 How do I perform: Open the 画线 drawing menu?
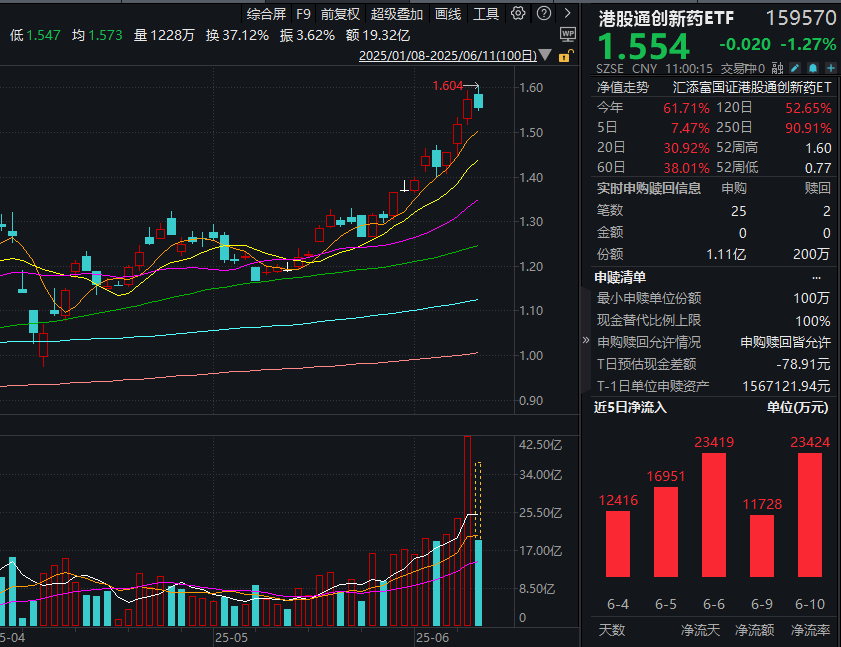pos(448,14)
